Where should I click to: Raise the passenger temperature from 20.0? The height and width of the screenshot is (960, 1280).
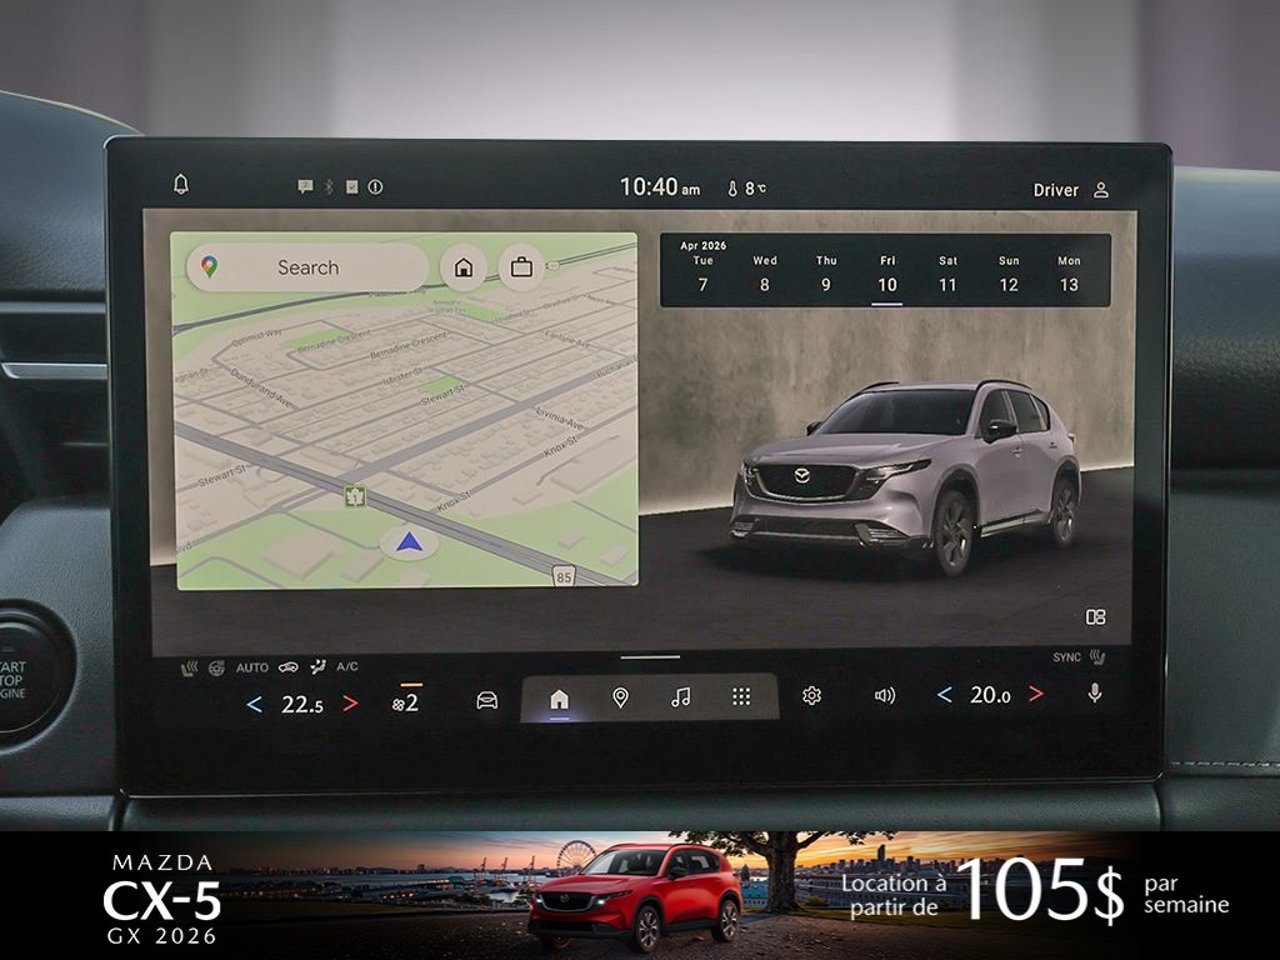coord(1036,694)
